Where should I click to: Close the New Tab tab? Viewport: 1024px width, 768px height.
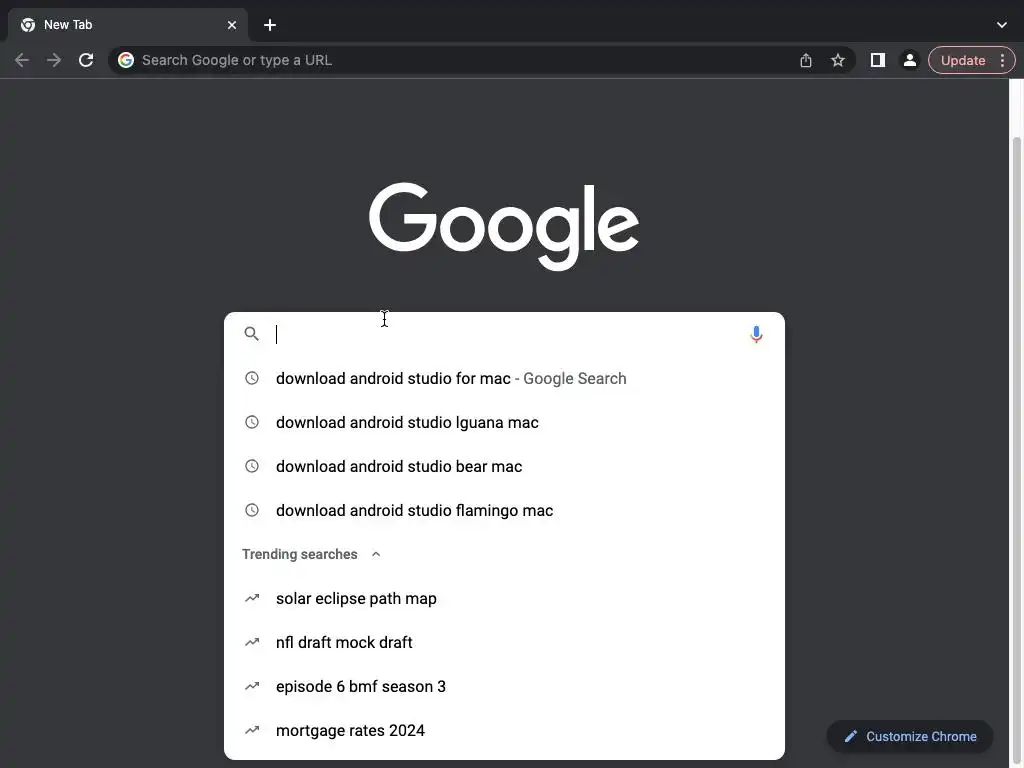coord(232,25)
